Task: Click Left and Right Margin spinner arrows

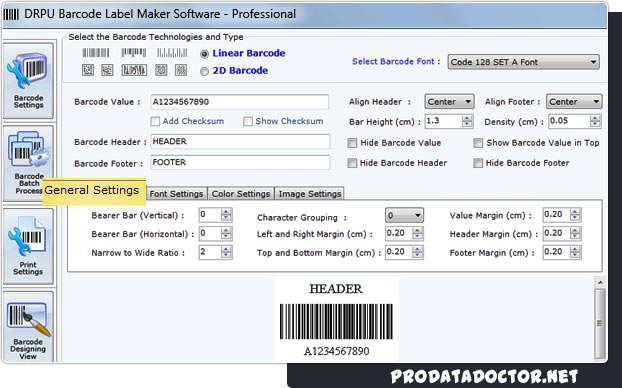Action: (417, 234)
